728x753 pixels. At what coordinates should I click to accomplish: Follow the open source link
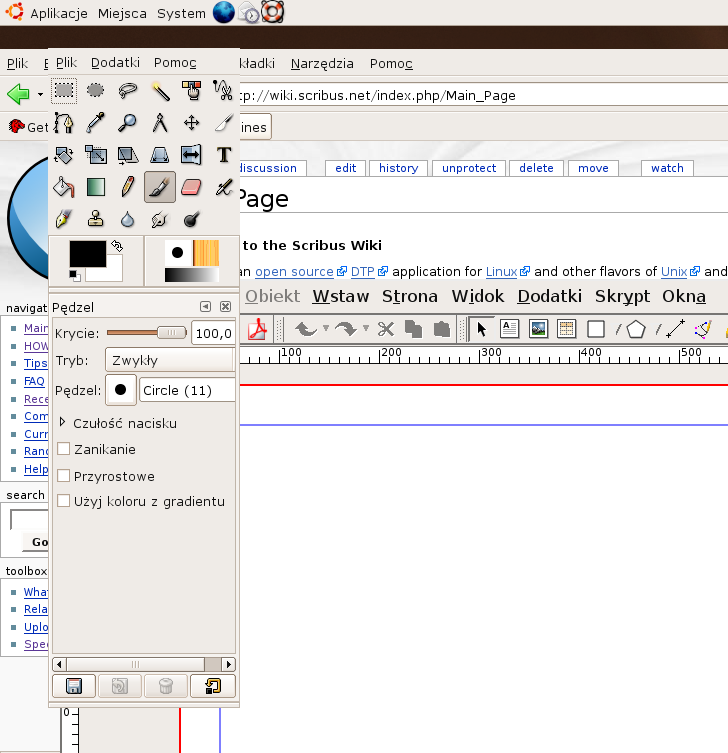[x=295, y=271]
